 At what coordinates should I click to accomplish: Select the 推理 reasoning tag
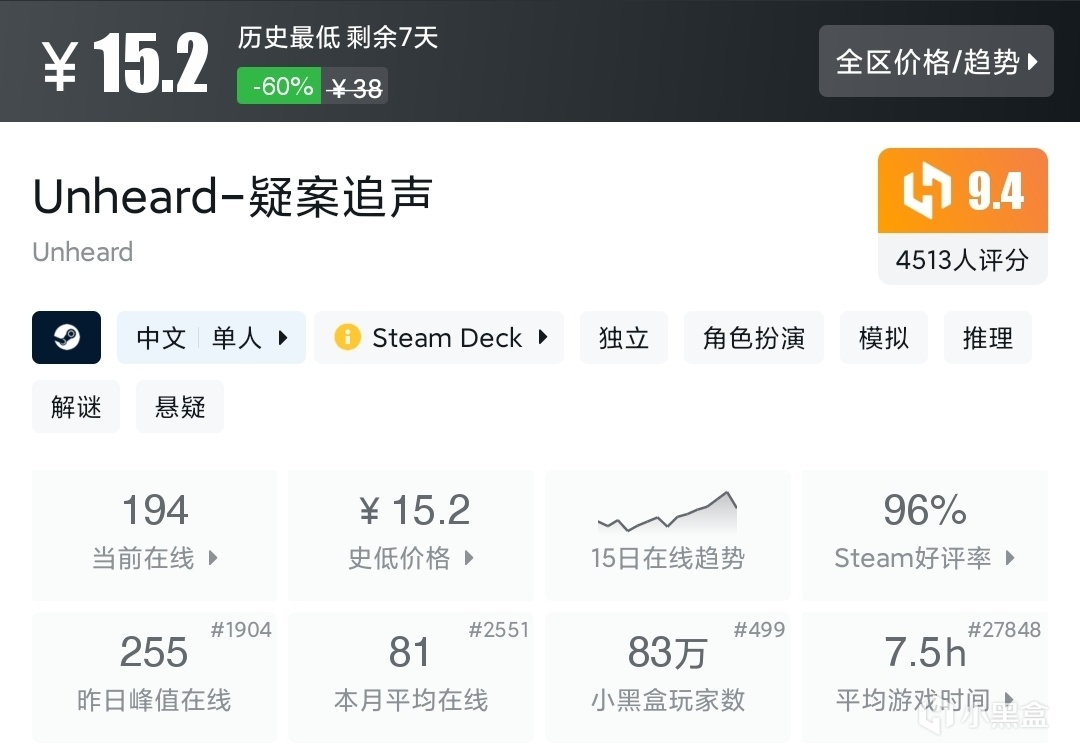coord(988,338)
